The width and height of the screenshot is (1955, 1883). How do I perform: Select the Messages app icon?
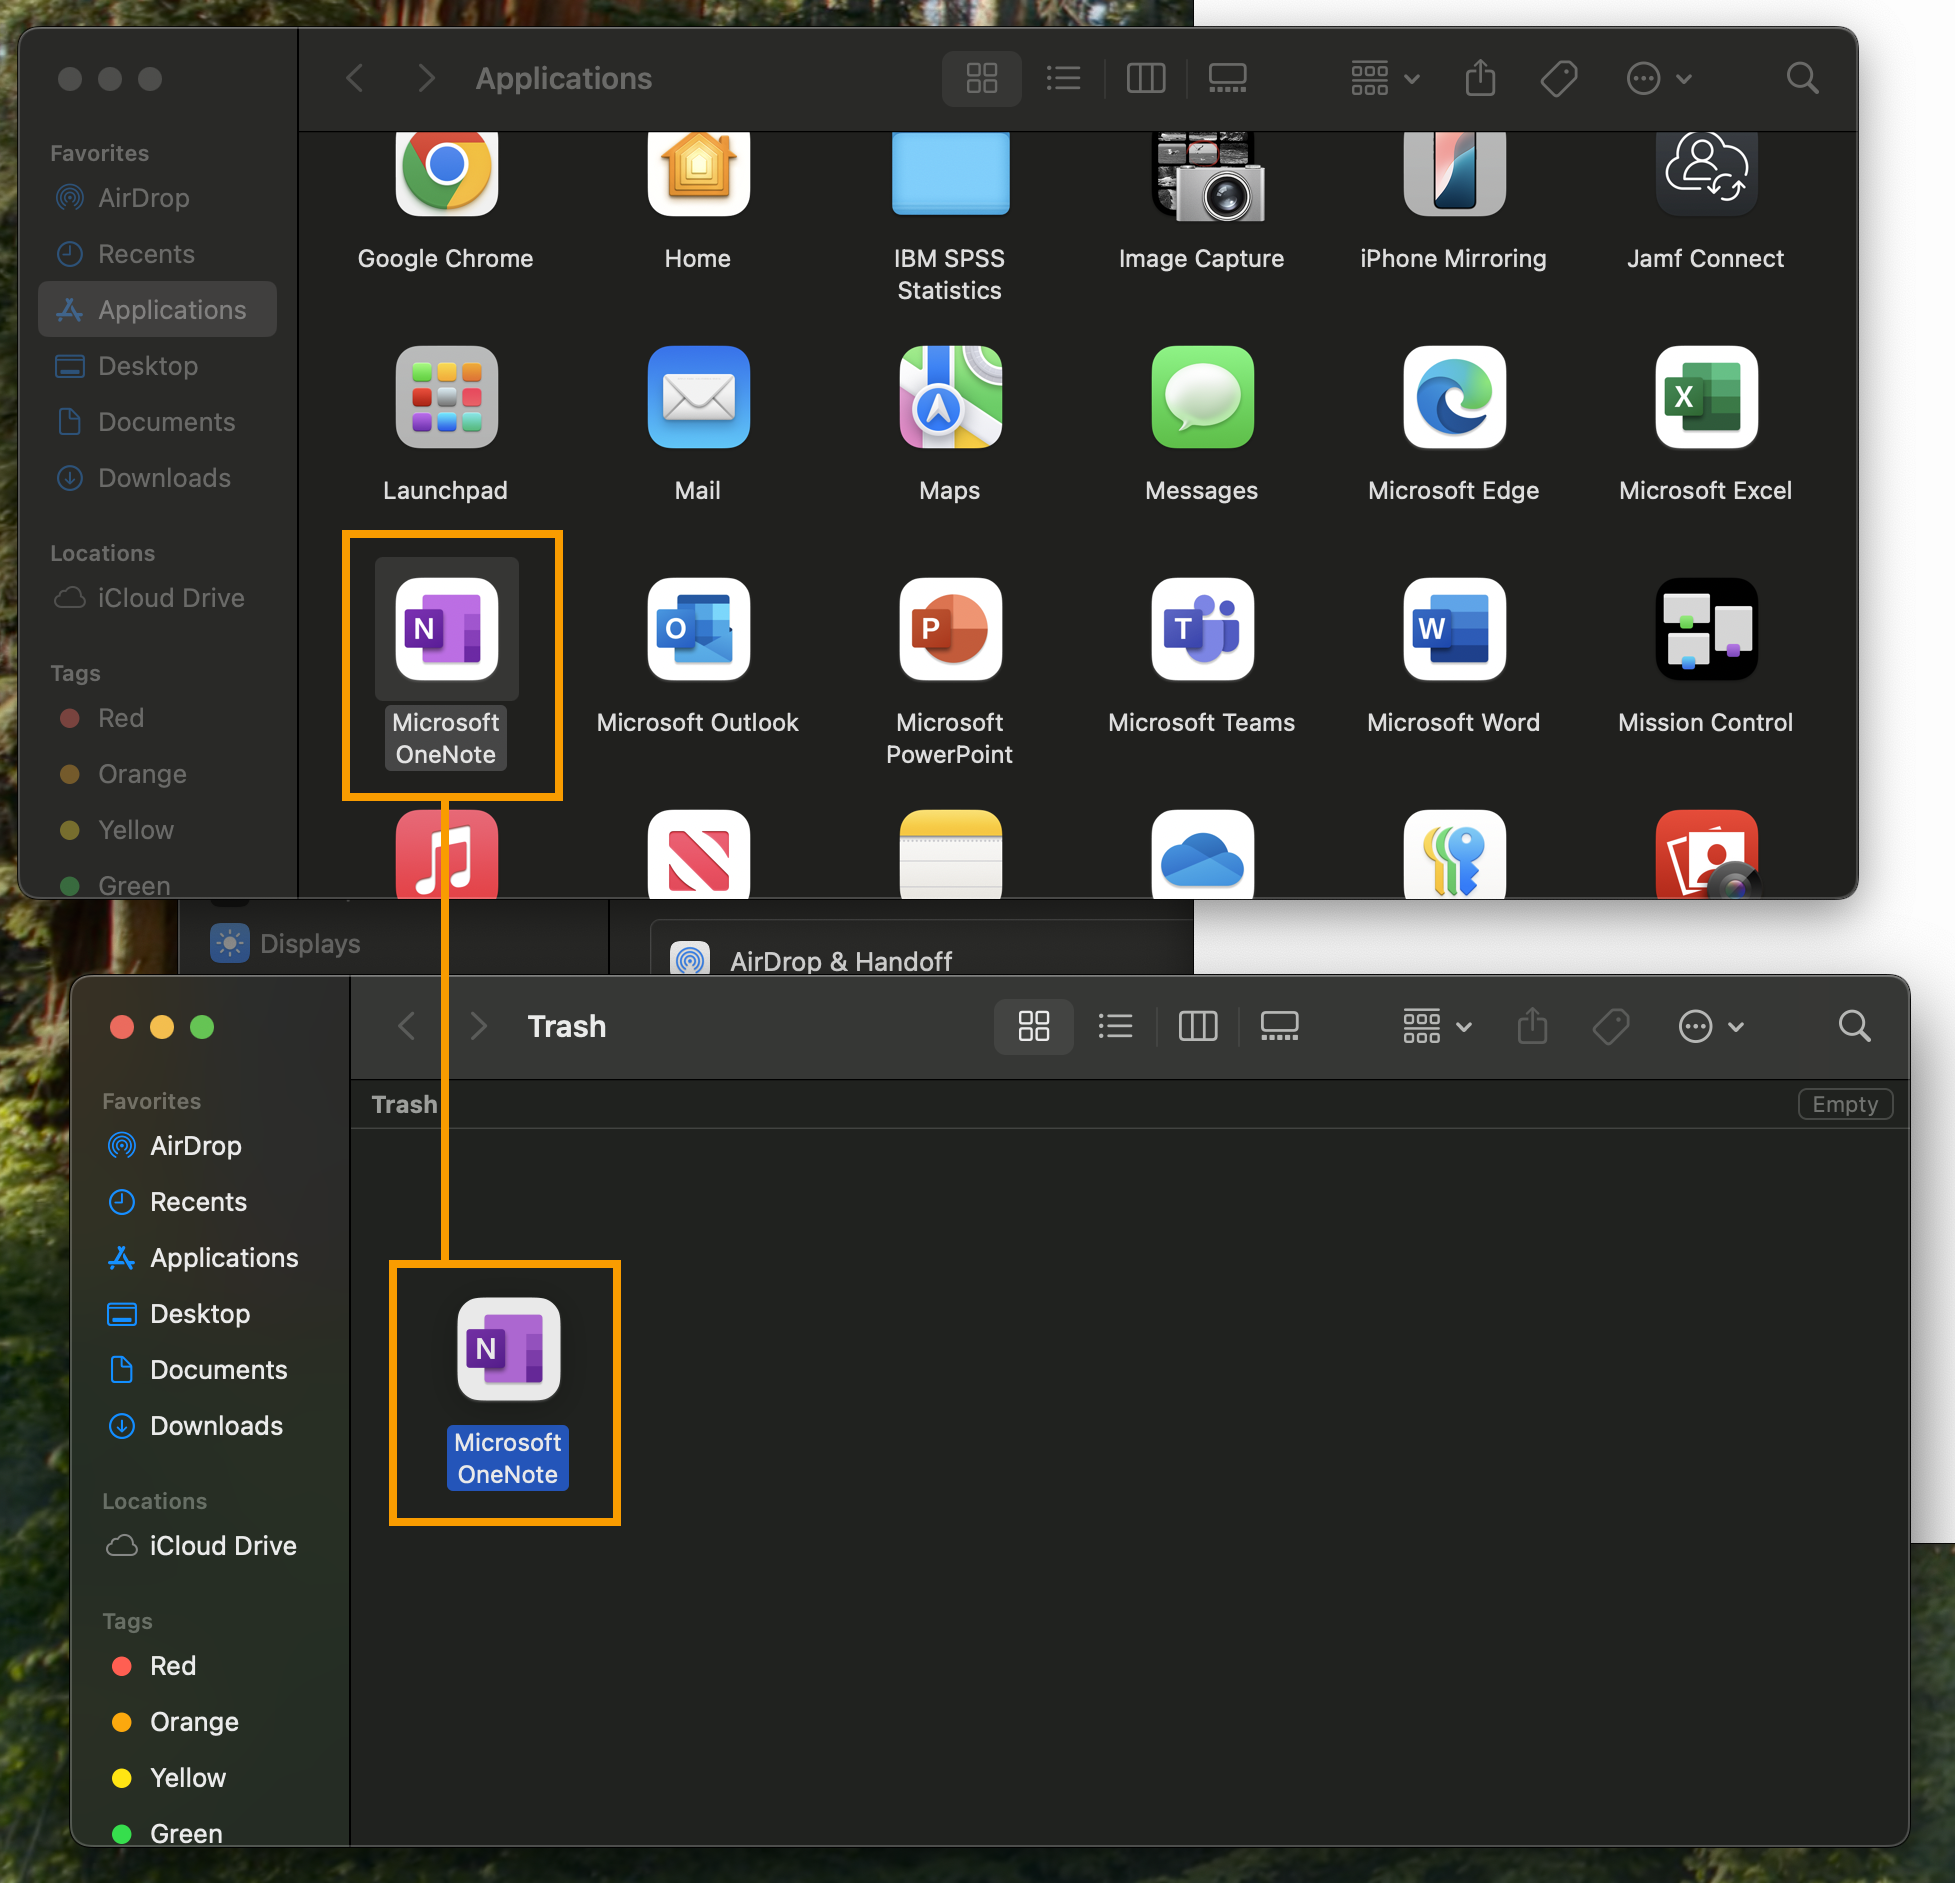[x=1202, y=398]
